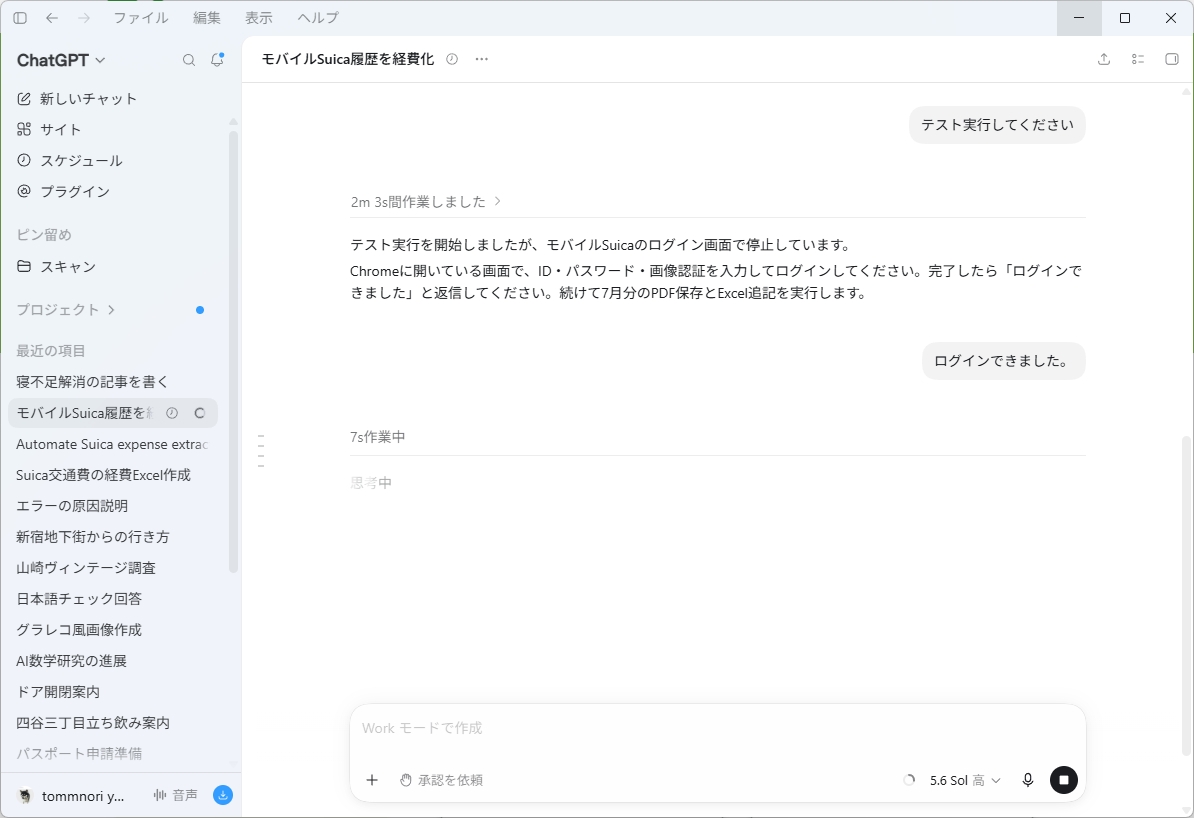The height and width of the screenshot is (818, 1194).
Task: Focus the Work モードで作成 input field
Action: [717, 729]
